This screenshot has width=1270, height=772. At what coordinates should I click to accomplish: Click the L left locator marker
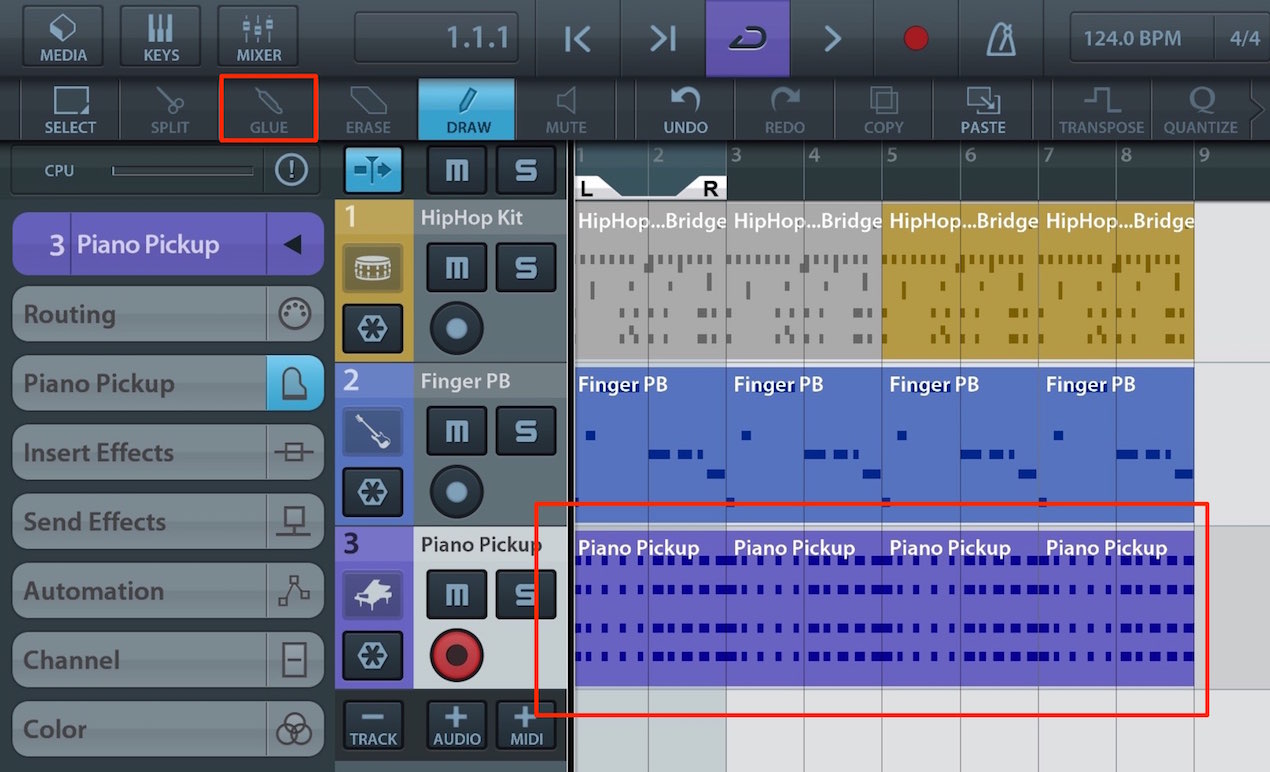587,189
